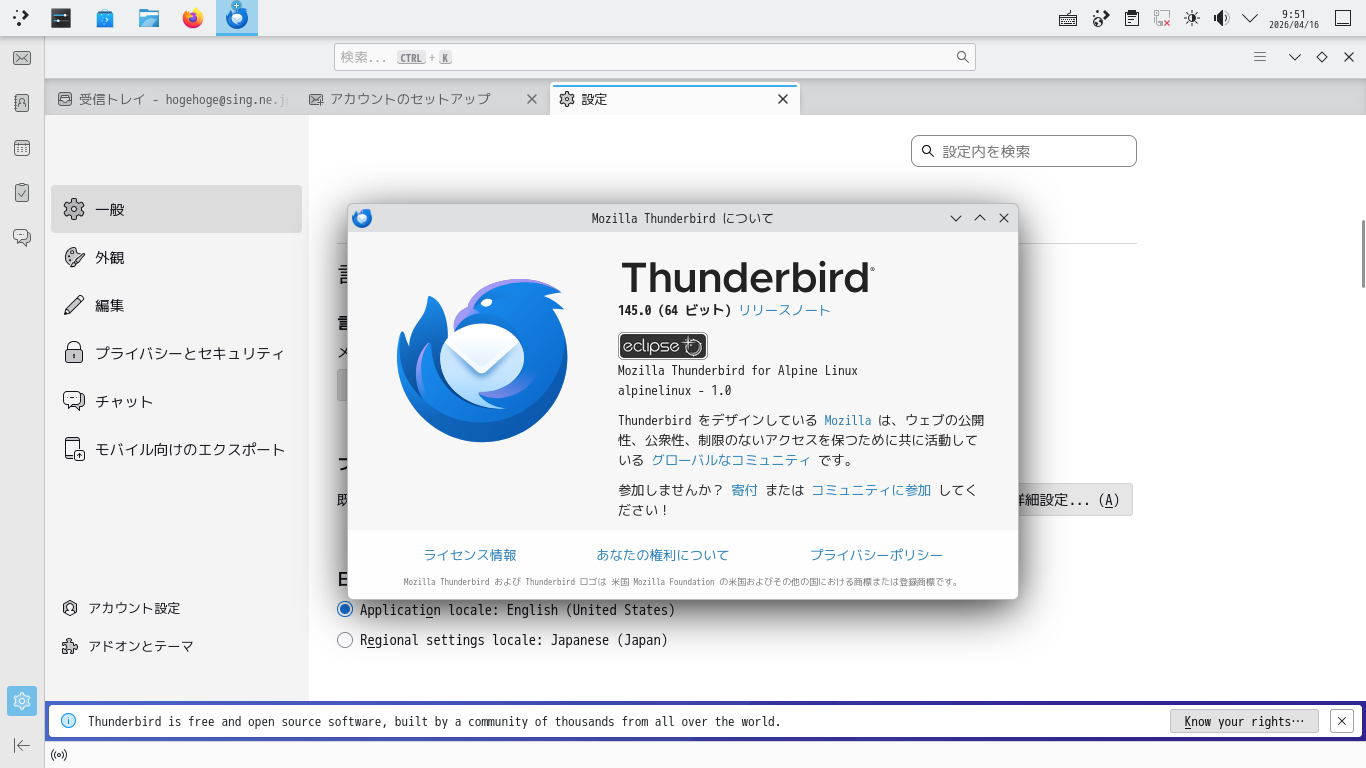Open the Tasks space icon
Viewport: 1366px width, 768px height.
[x=22, y=192]
